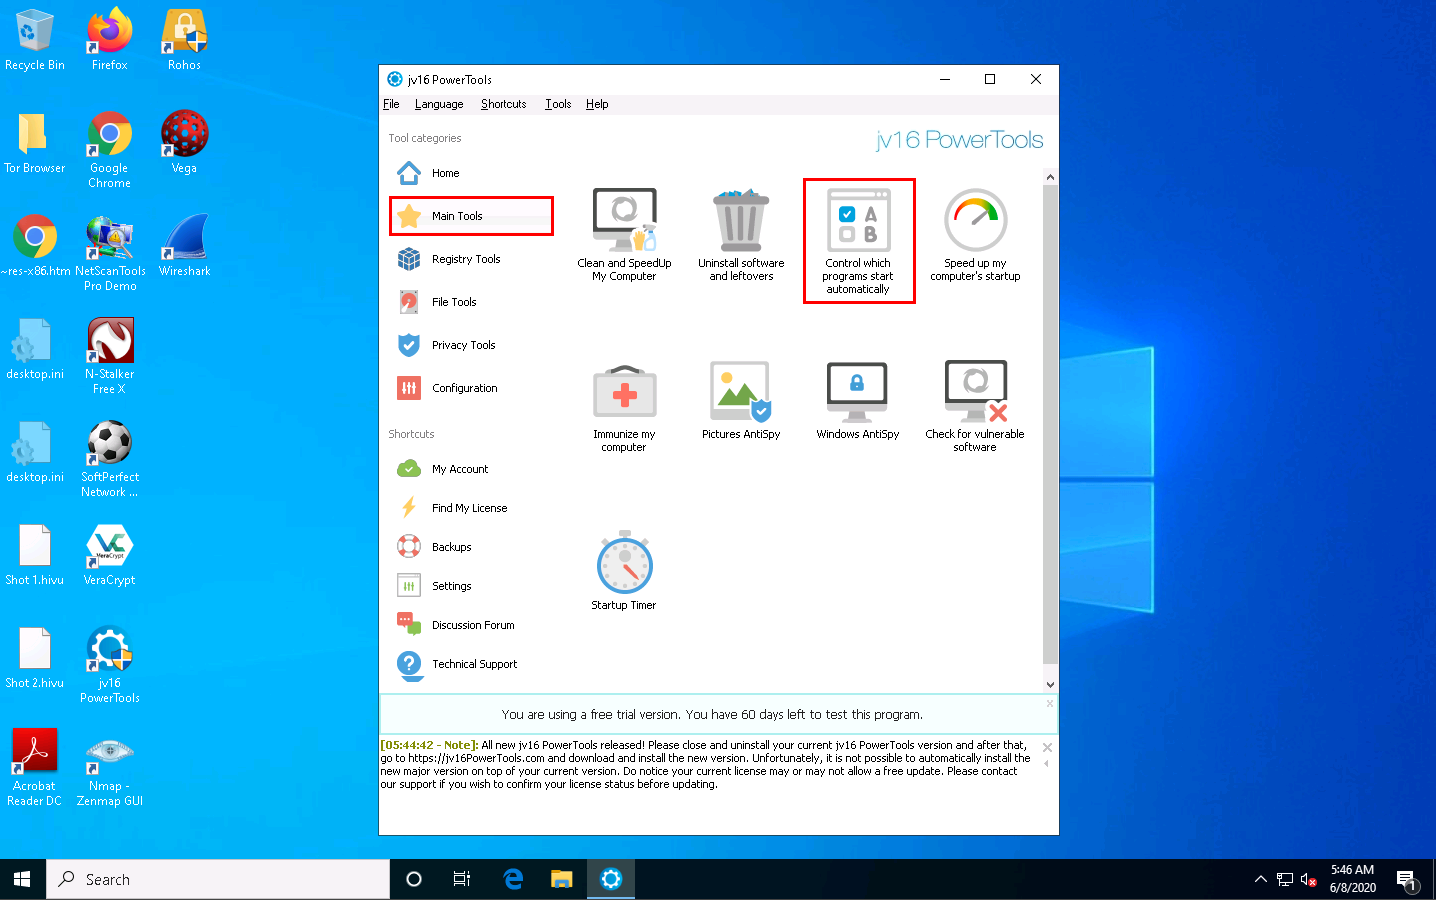Dismiss the release note log message
This screenshot has height=900, width=1436.
pyautogui.click(x=1047, y=747)
